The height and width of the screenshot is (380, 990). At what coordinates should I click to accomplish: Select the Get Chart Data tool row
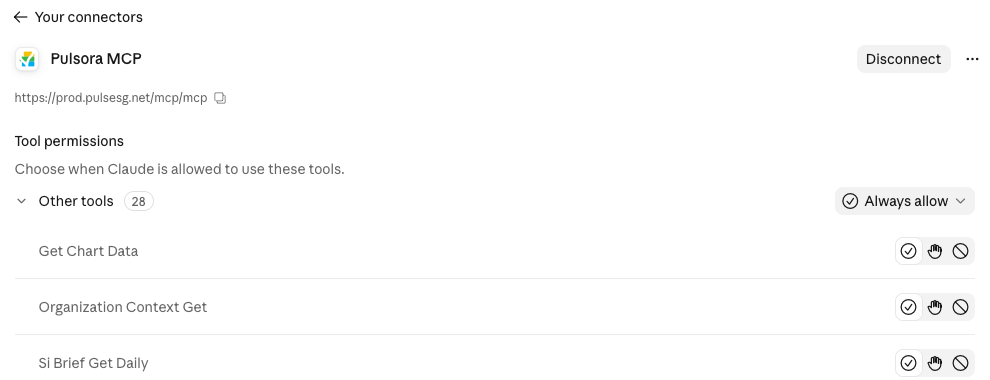[495, 251]
